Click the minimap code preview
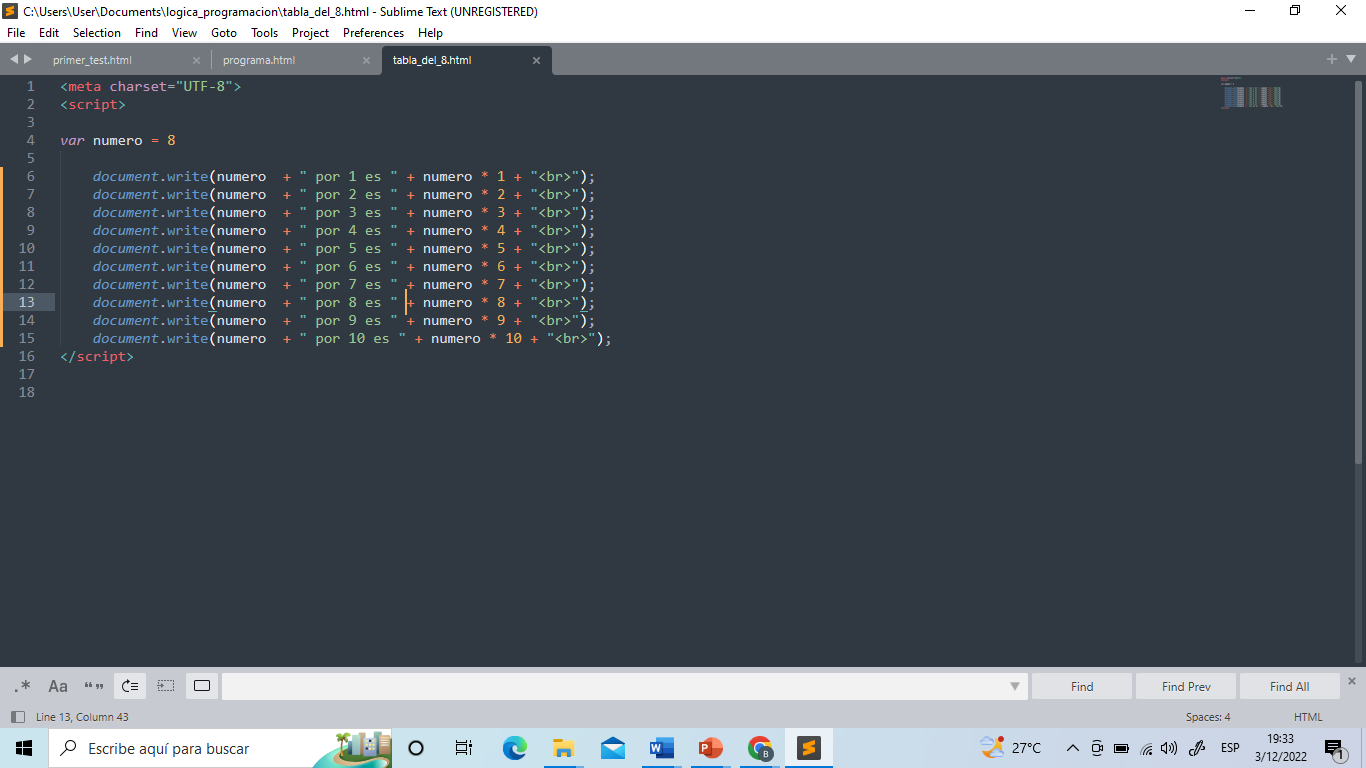 click(x=1251, y=93)
